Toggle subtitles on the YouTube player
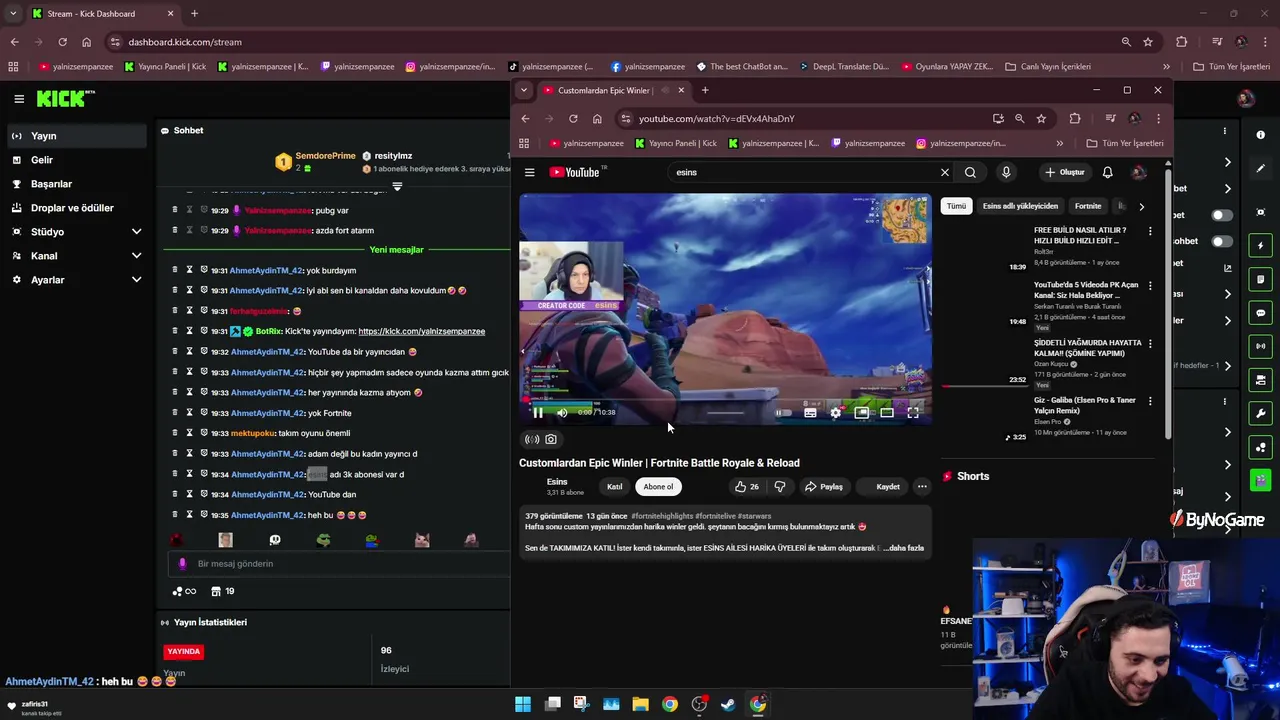 click(x=810, y=412)
